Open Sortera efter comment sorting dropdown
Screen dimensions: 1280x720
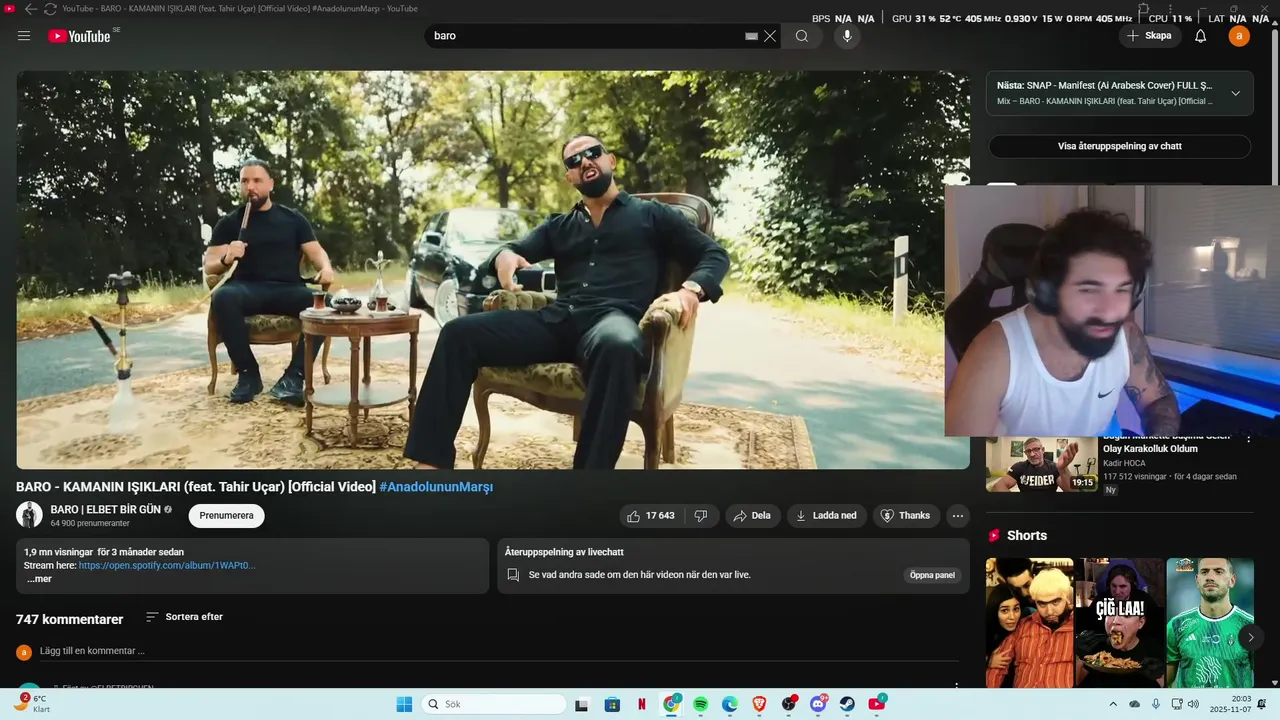tap(185, 617)
